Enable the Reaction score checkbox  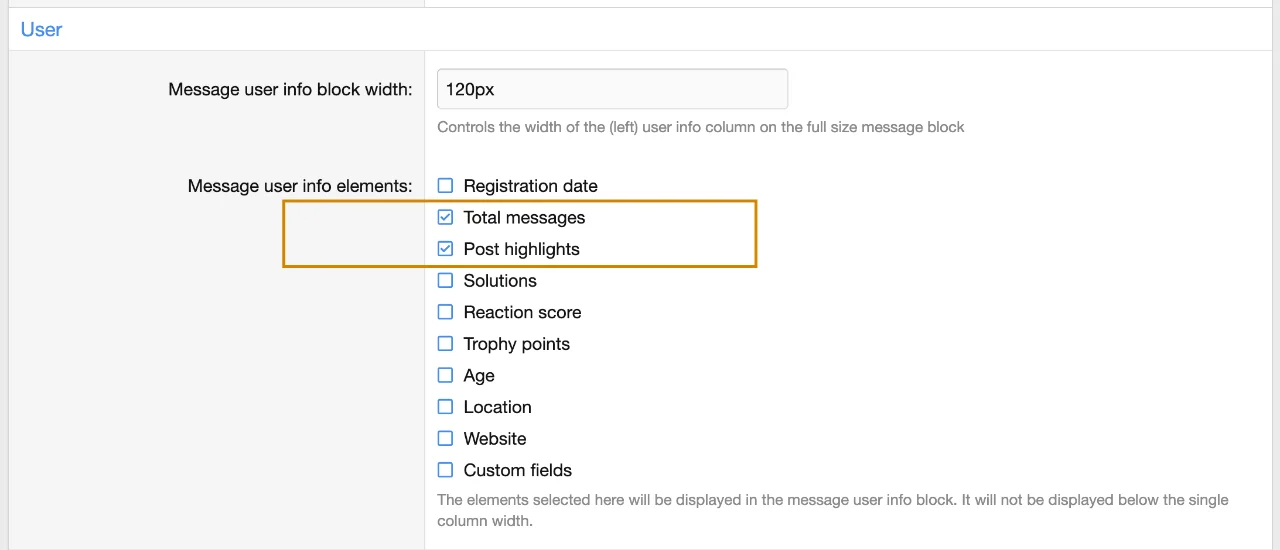[446, 312]
